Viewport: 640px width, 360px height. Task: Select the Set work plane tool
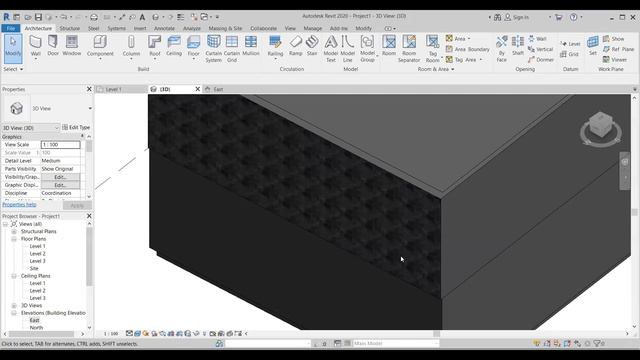click(x=593, y=46)
